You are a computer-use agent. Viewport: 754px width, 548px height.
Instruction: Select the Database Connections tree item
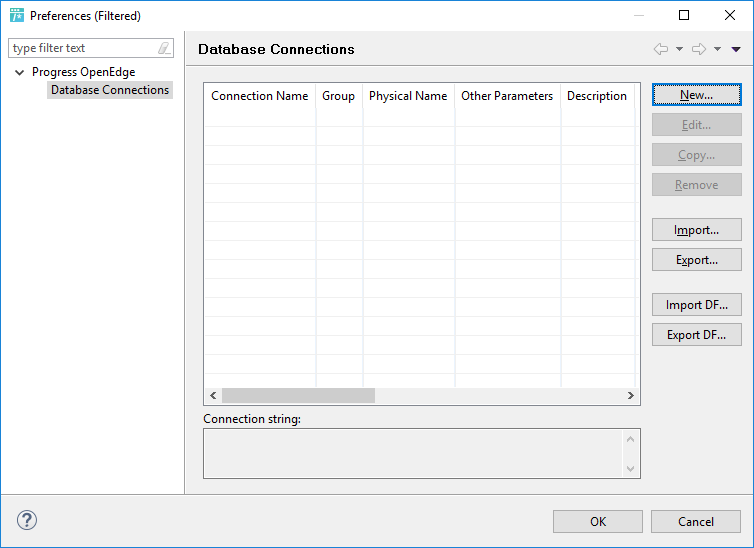click(x=110, y=90)
